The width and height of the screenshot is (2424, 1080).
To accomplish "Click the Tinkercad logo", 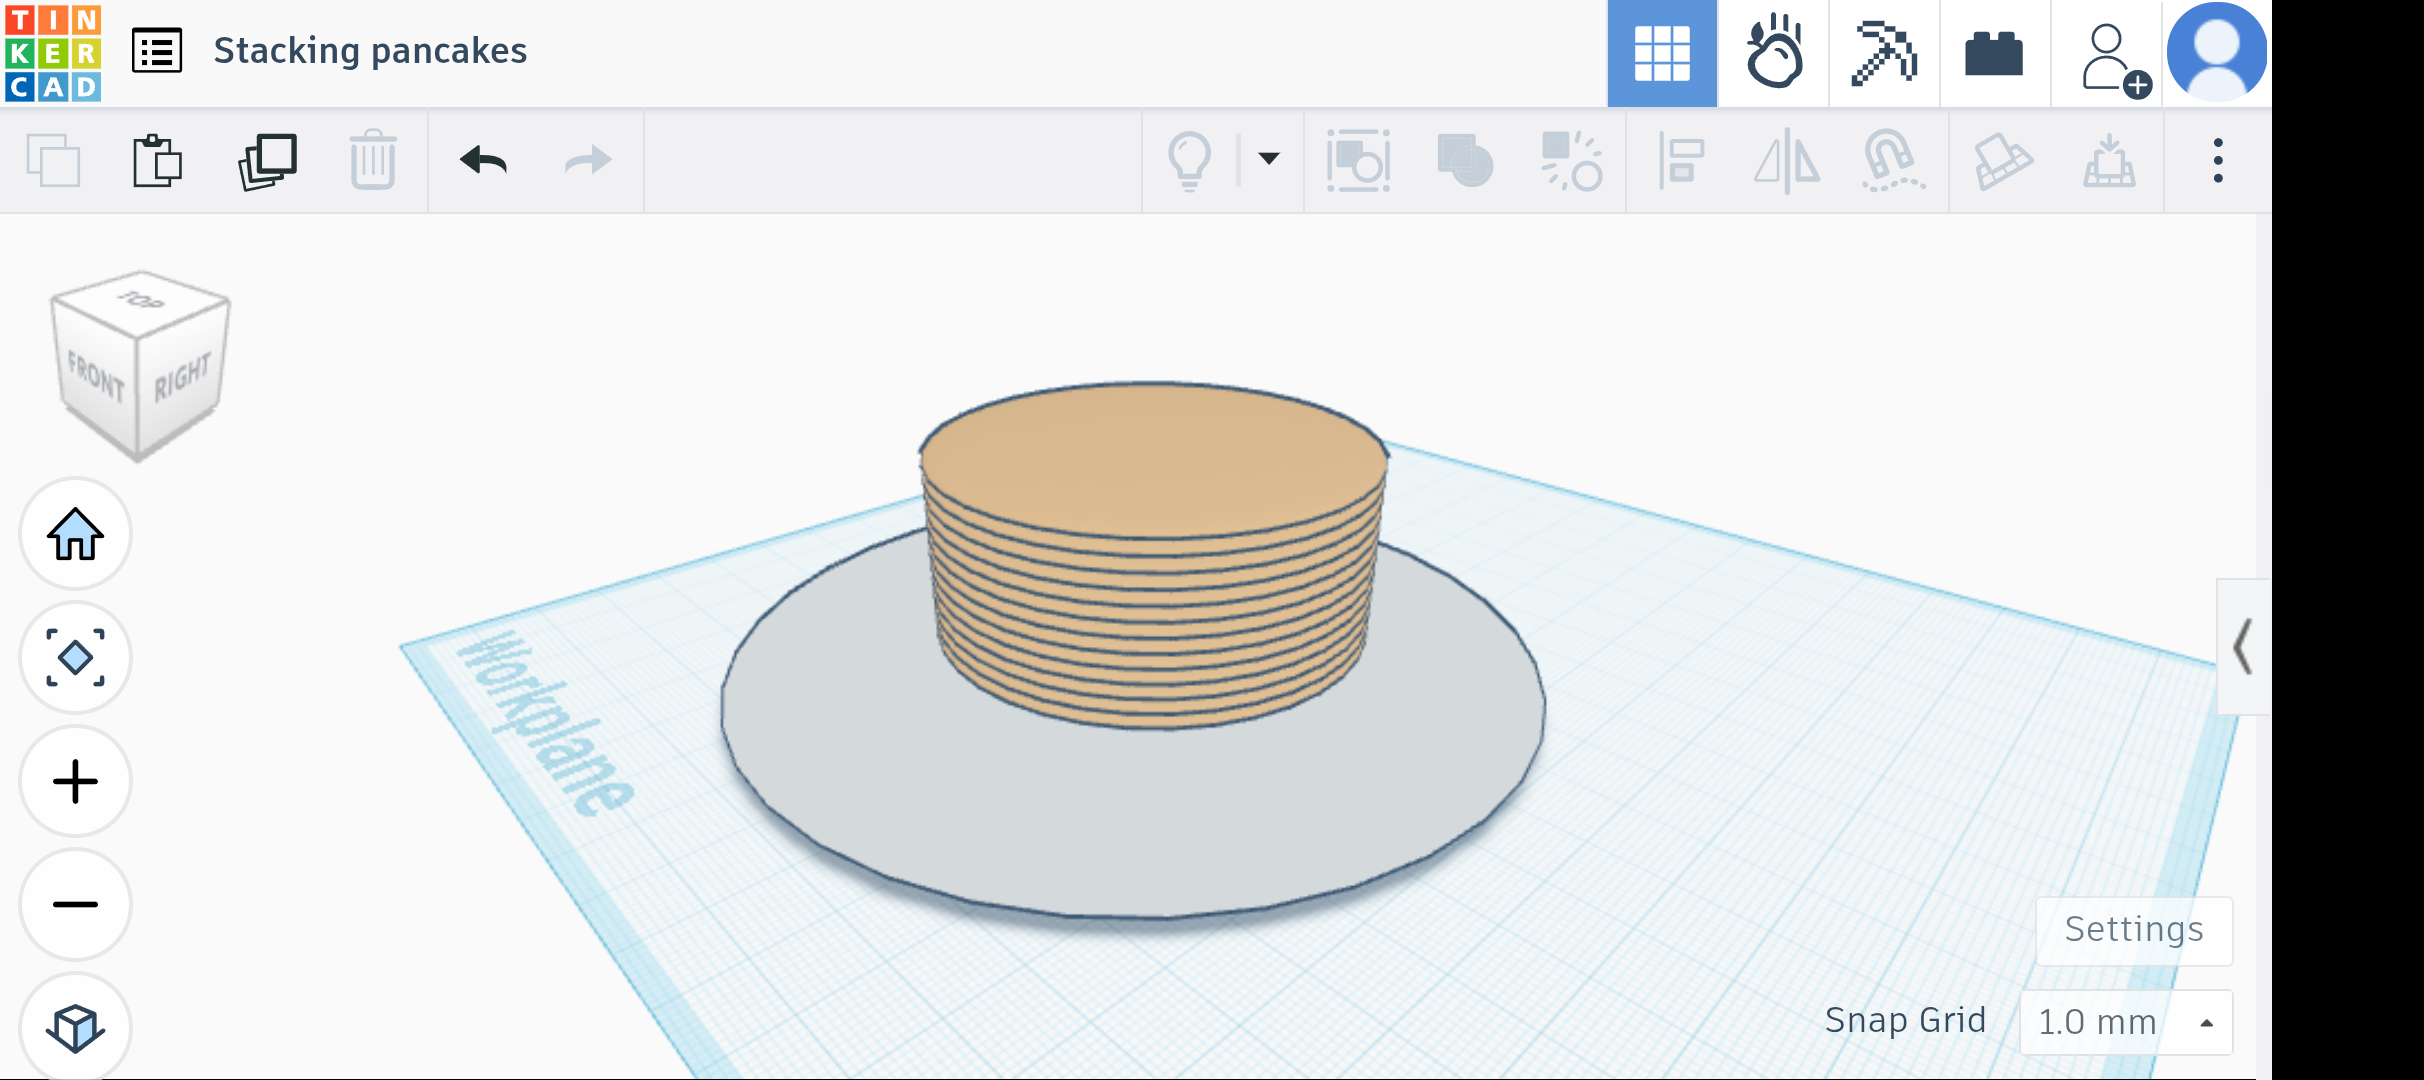I will click(x=52, y=53).
